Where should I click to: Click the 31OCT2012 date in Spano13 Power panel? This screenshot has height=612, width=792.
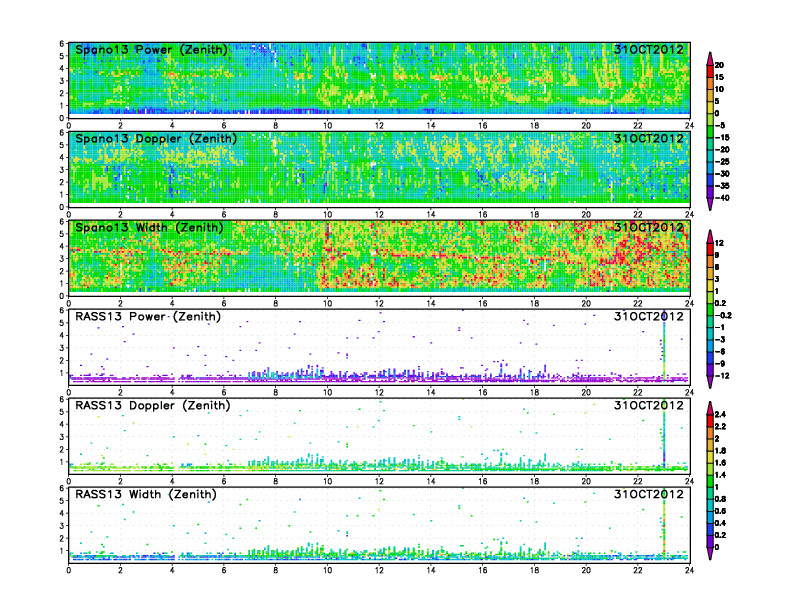pyautogui.click(x=649, y=50)
